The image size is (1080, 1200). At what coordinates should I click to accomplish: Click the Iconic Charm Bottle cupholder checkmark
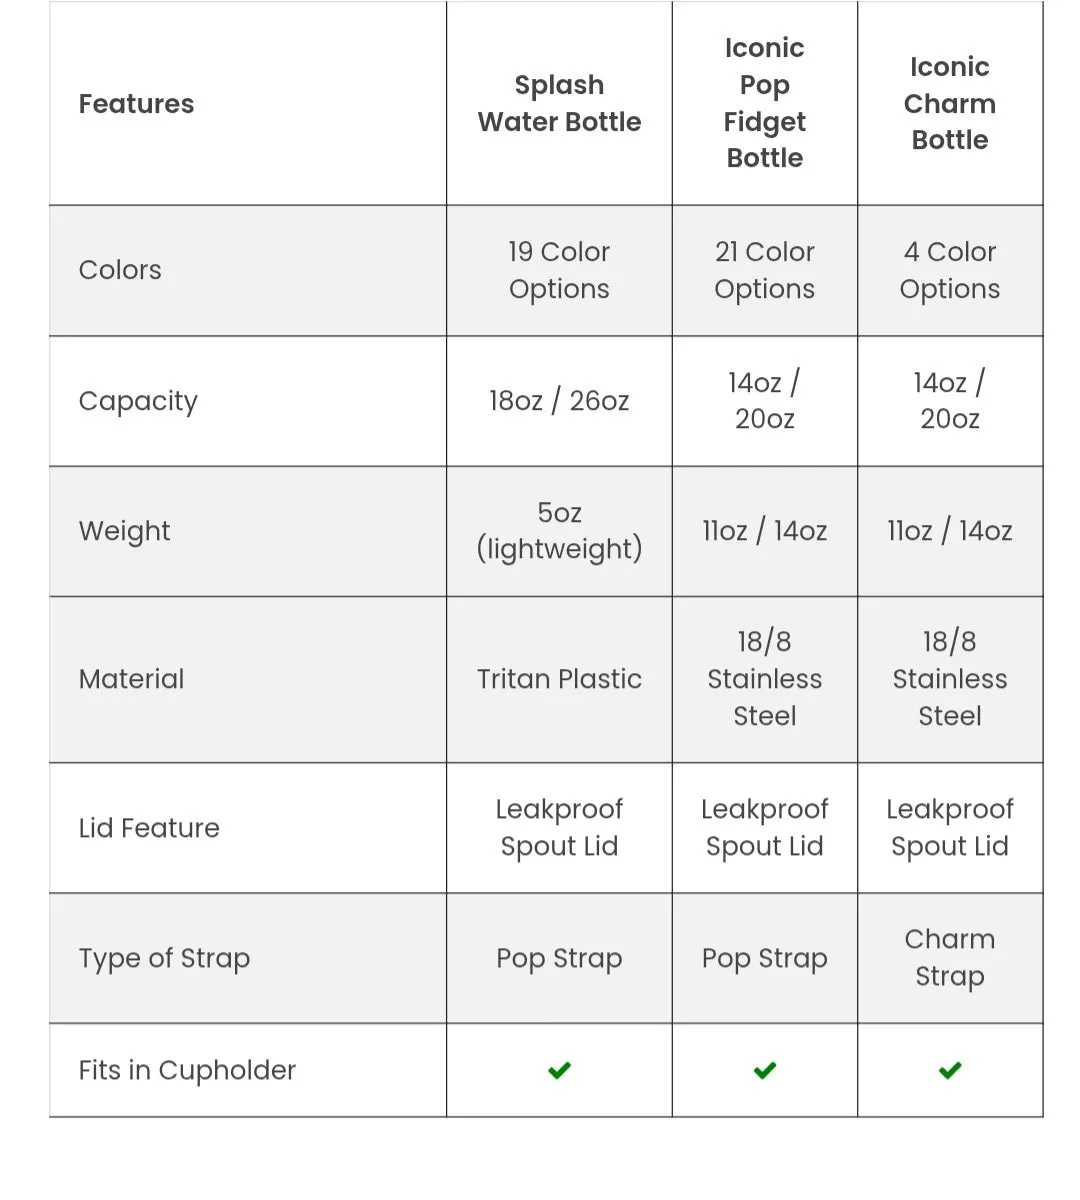coord(950,1070)
